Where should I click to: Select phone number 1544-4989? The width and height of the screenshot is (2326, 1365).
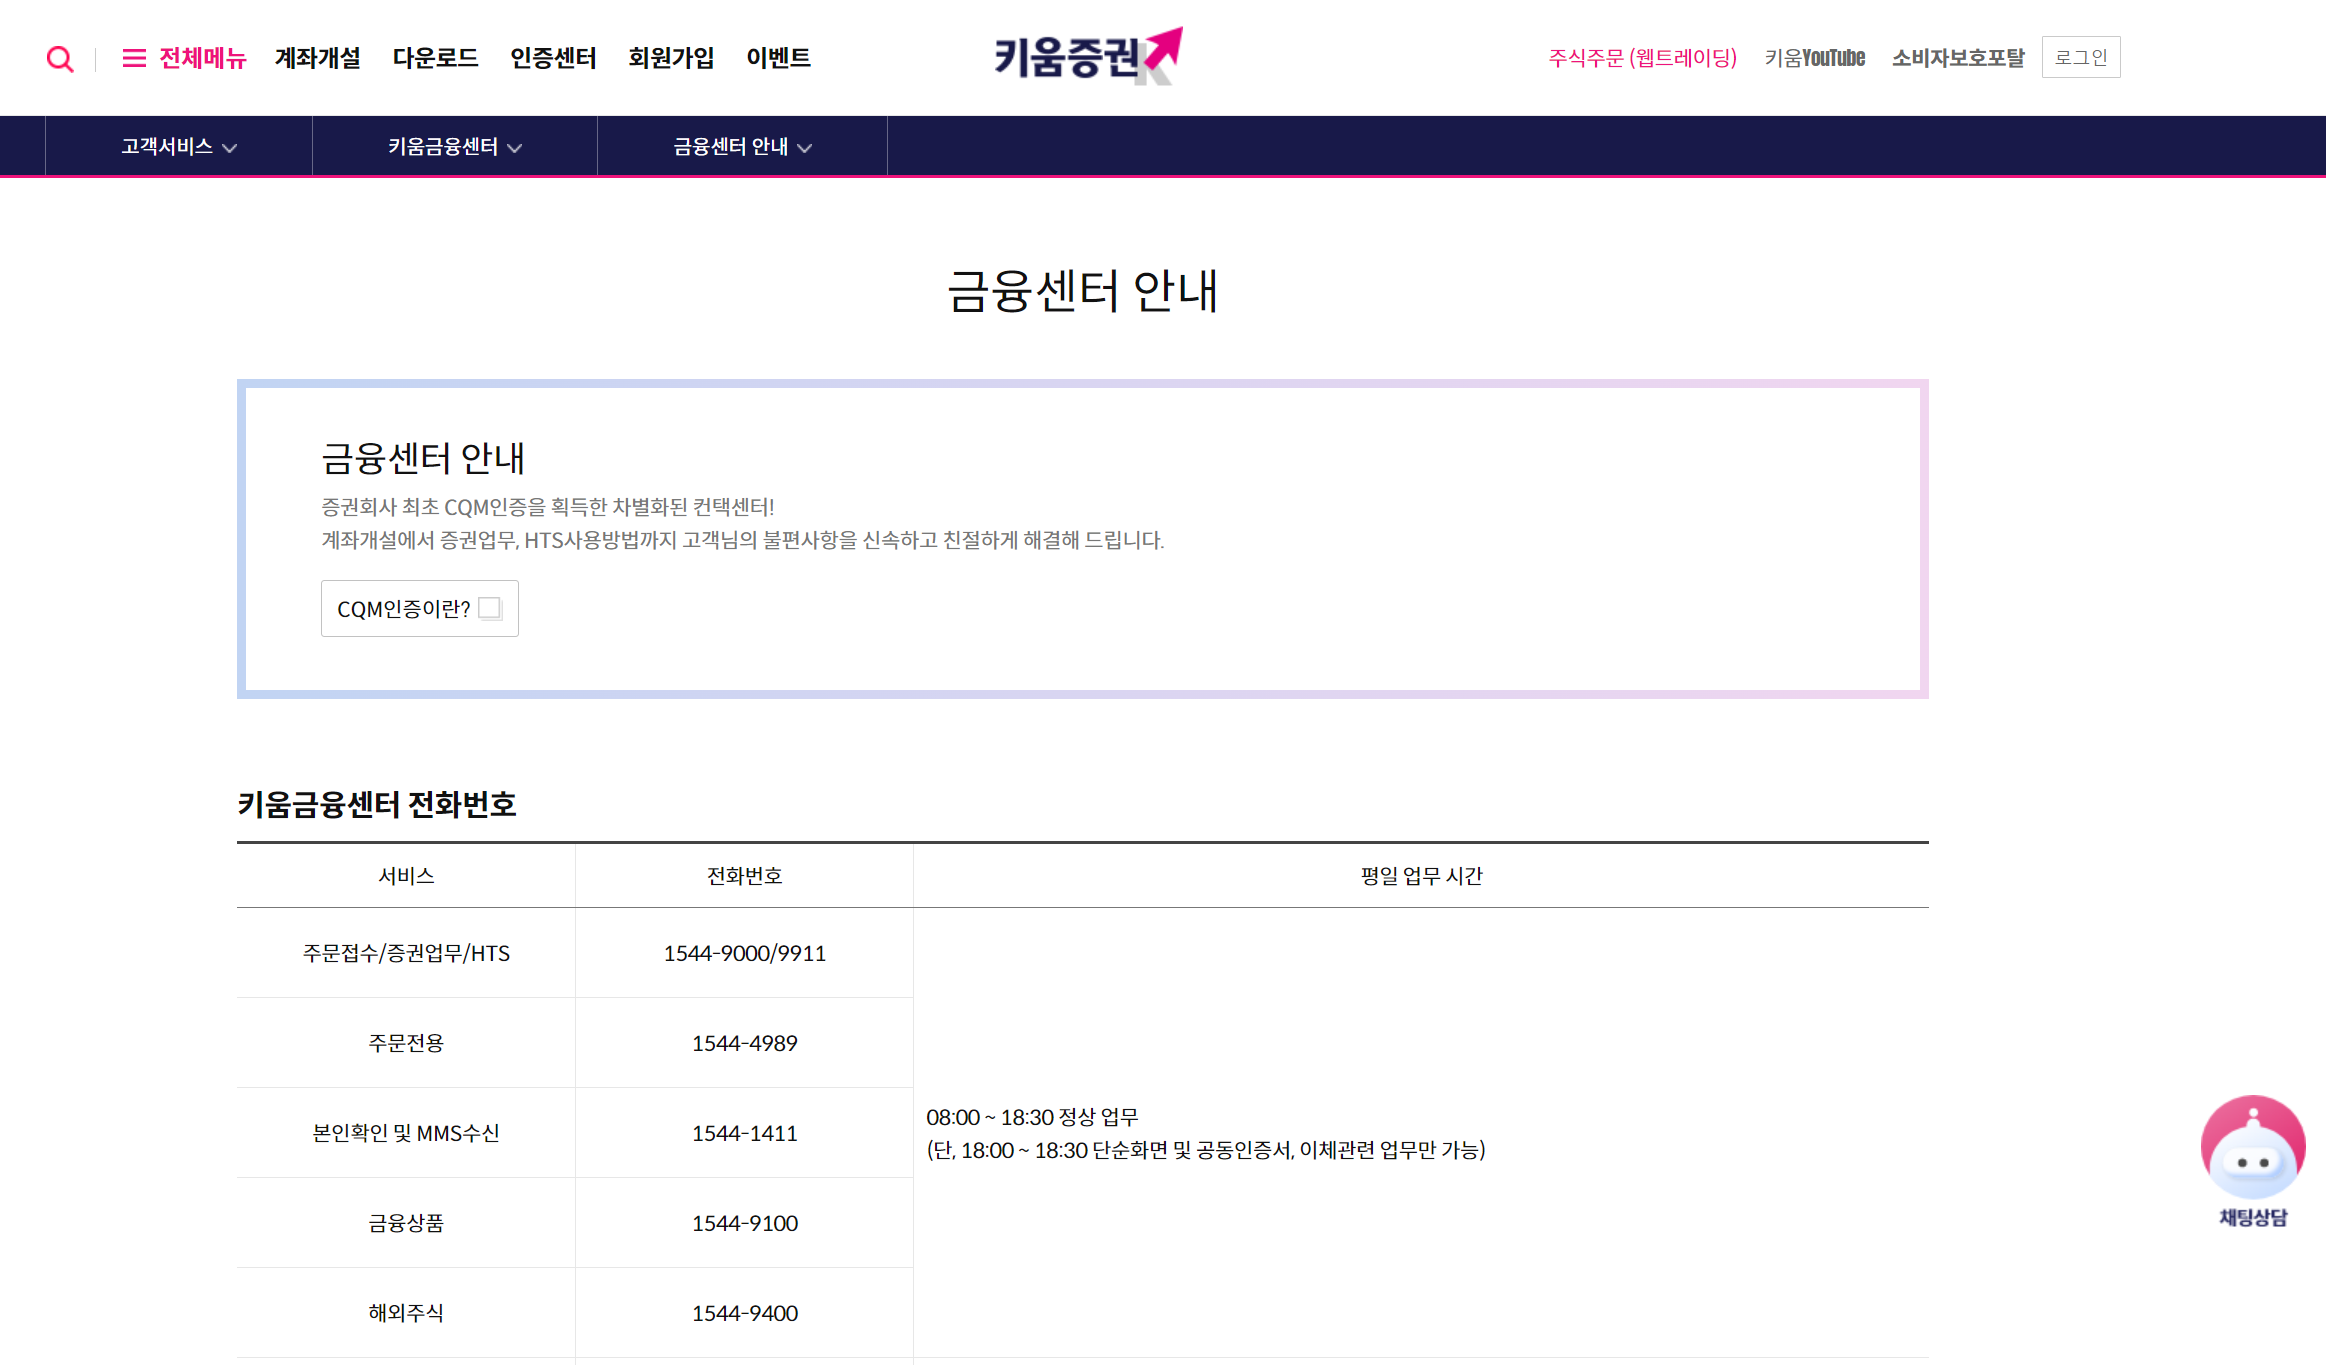click(x=744, y=1043)
